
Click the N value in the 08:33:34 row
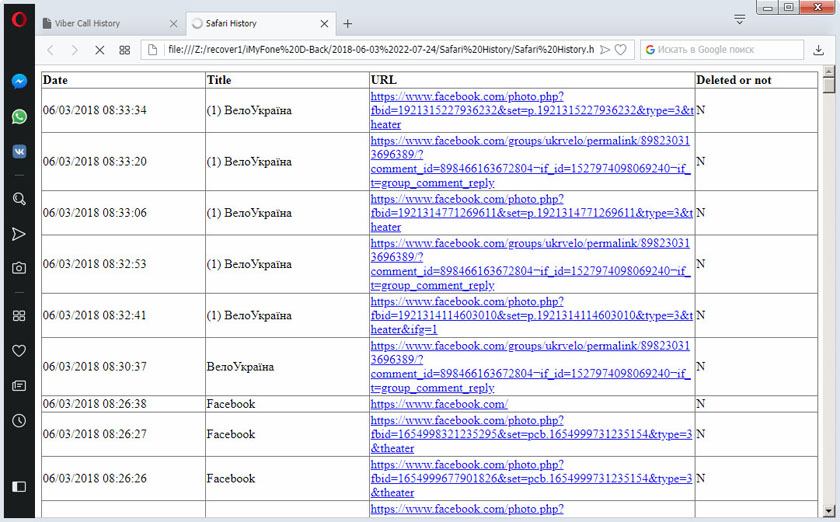tap(700, 110)
